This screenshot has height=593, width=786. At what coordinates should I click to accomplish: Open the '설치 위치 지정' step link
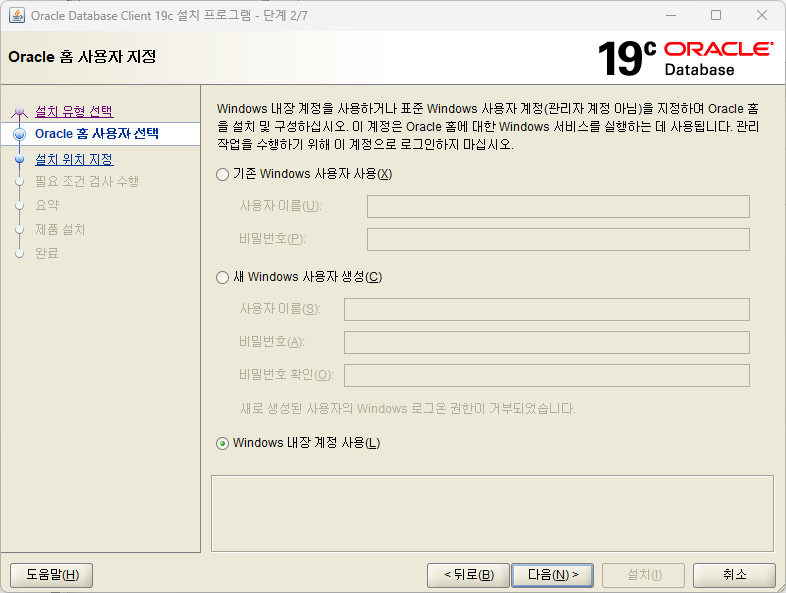click(74, 159)
